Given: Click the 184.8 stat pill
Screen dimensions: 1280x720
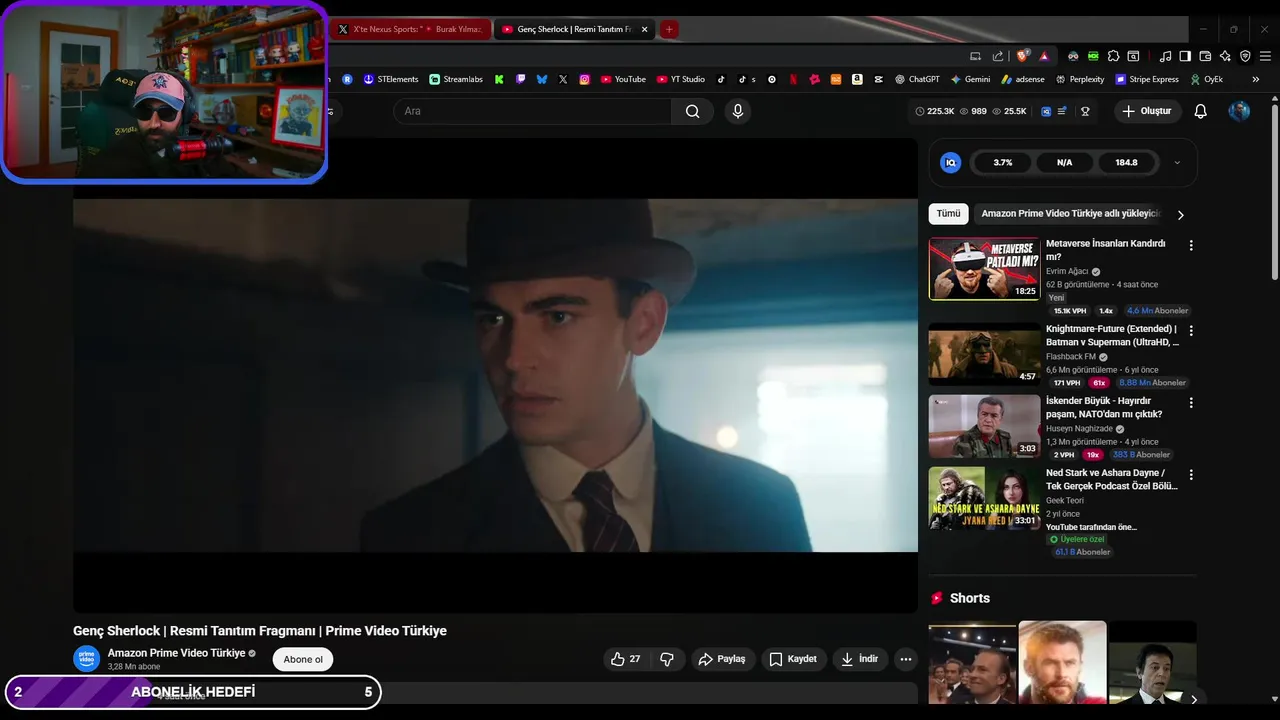Looking at the screenshot, I should pyautogui.click(x=1127, y=162).
